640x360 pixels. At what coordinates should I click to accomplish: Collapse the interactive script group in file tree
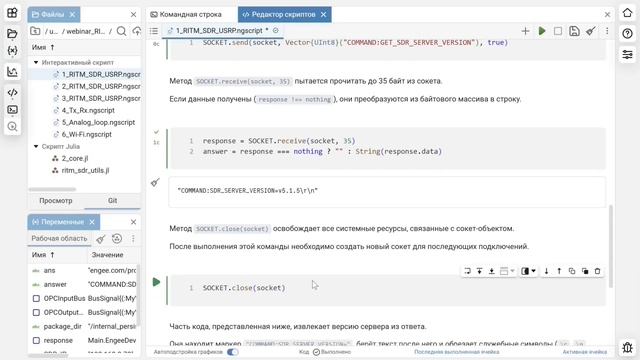pos(36,62)
